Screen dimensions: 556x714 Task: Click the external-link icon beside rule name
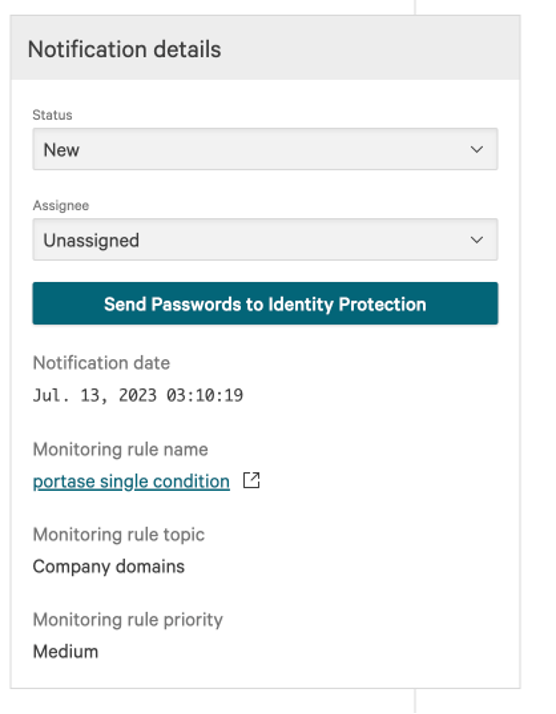(x=251, y=480)
